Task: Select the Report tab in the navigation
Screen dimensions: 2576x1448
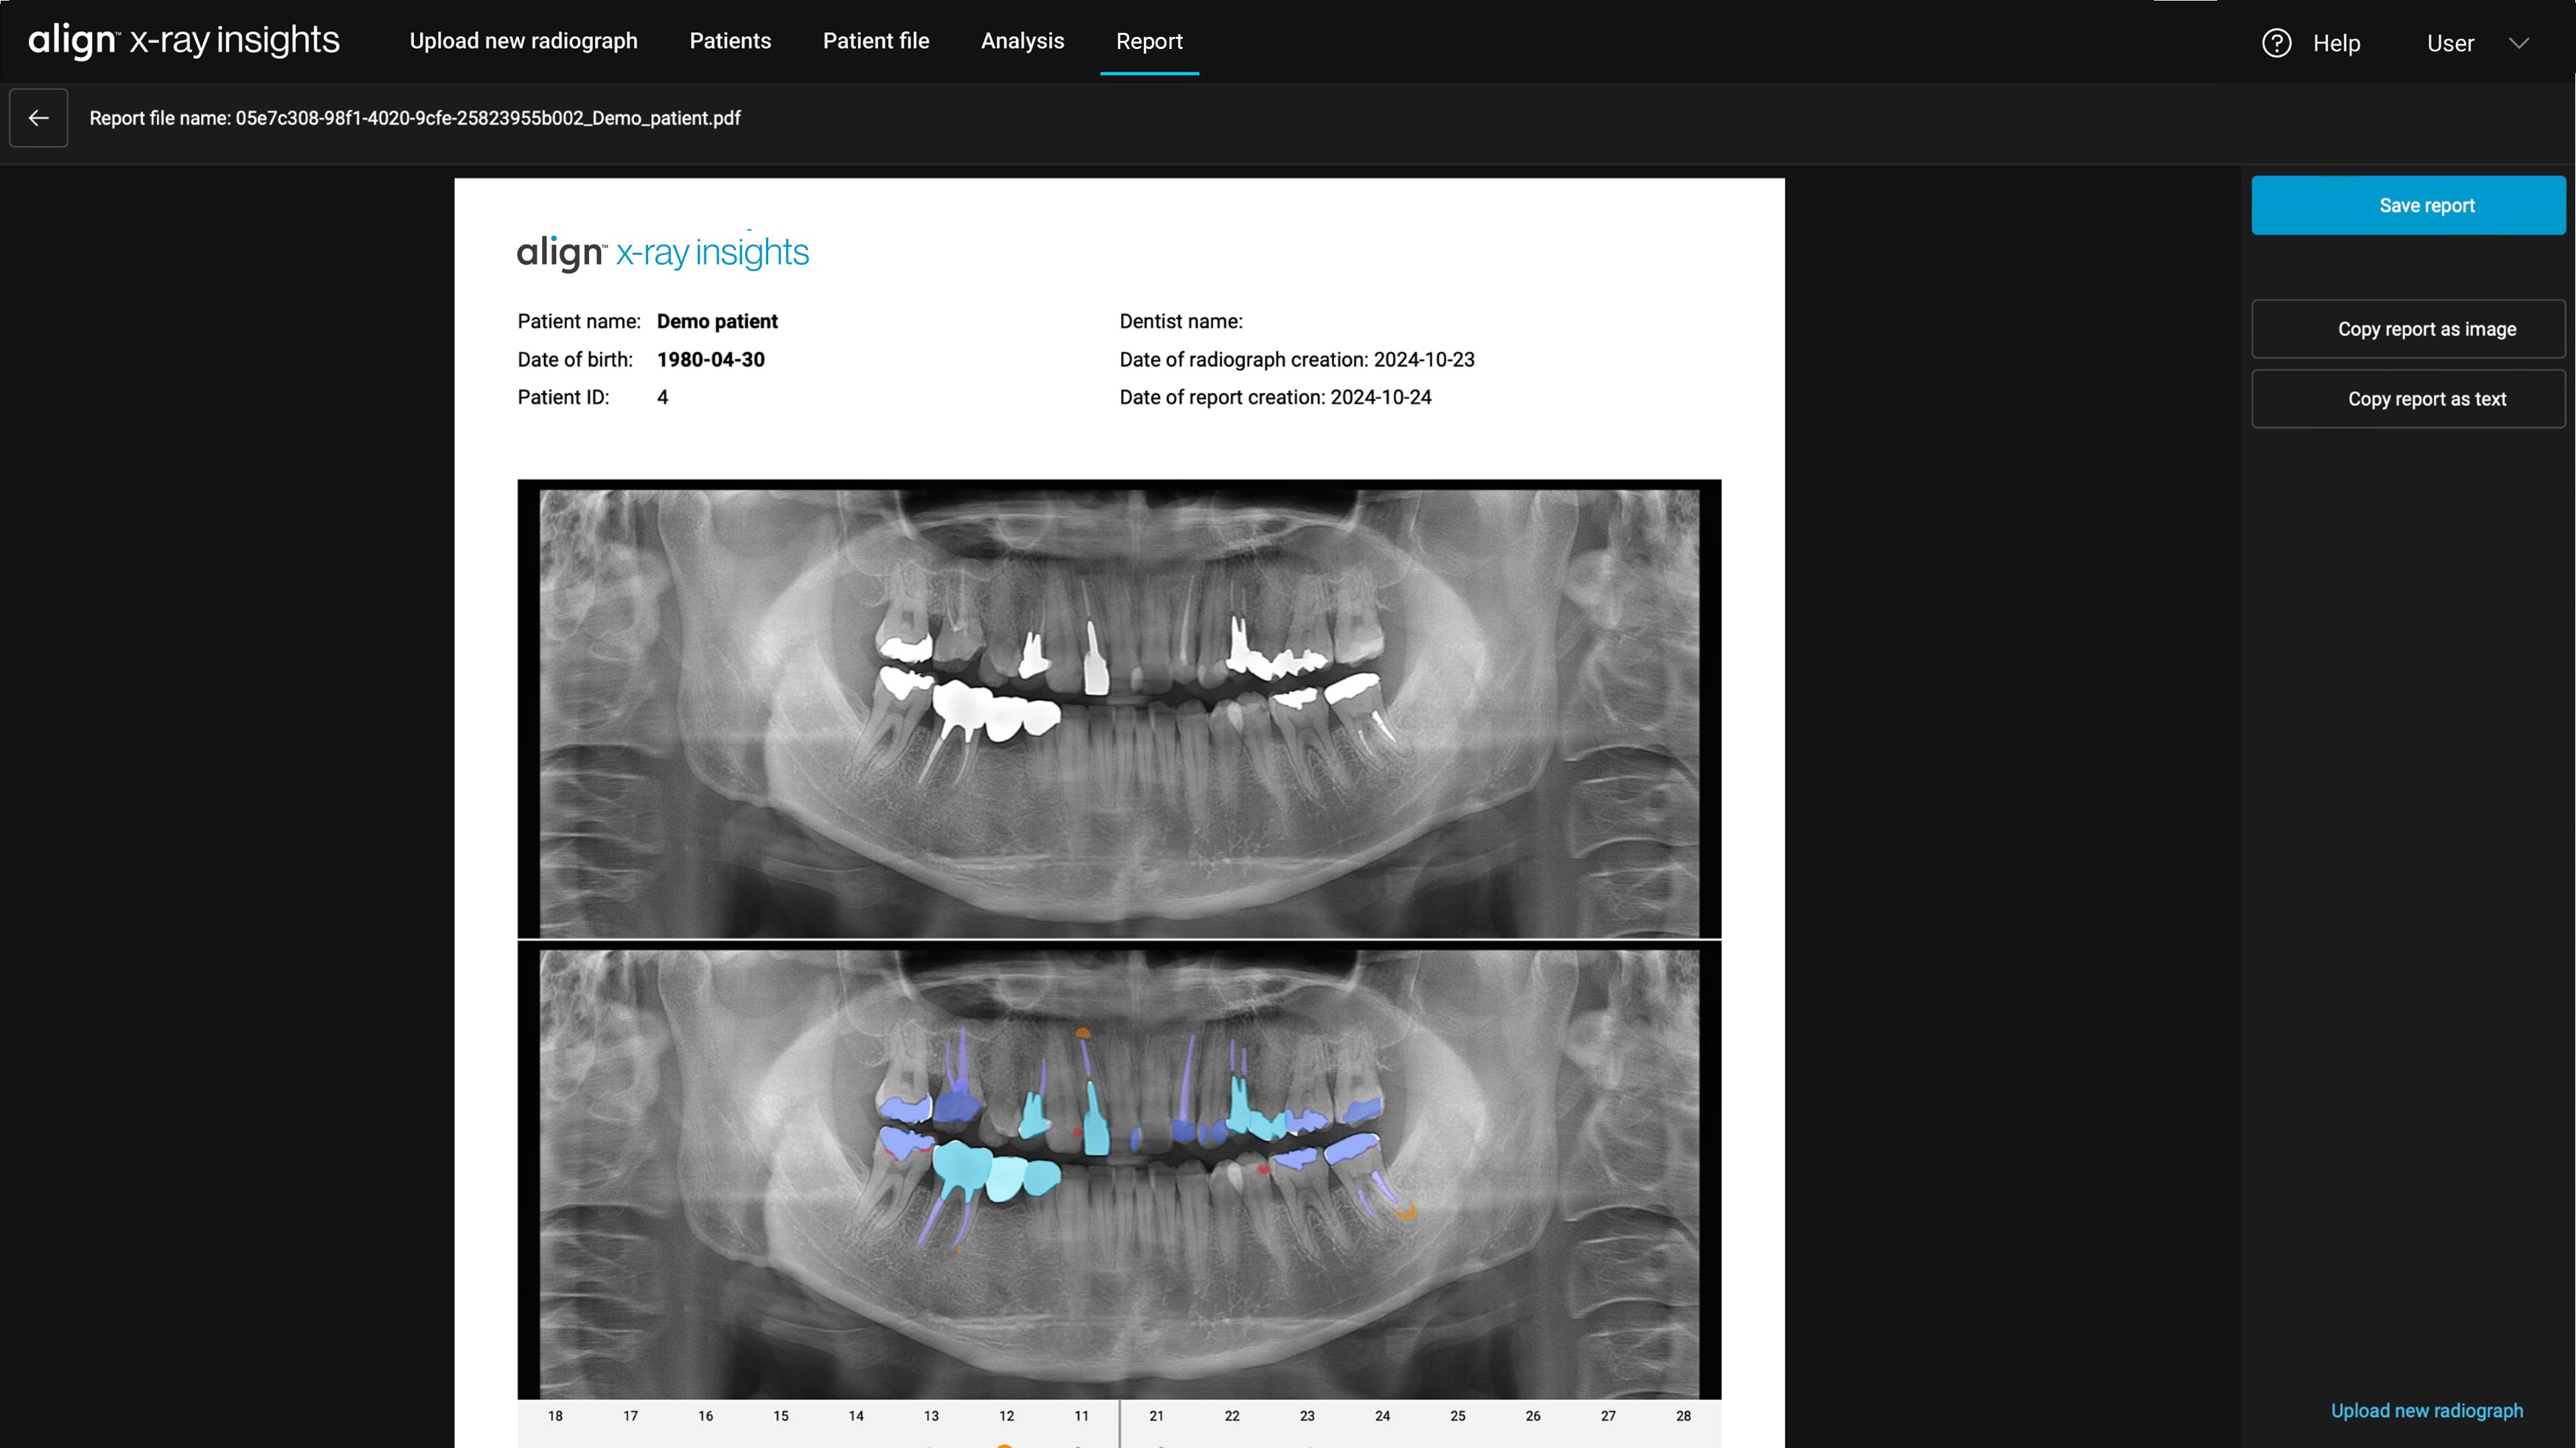Action: 1148,41
